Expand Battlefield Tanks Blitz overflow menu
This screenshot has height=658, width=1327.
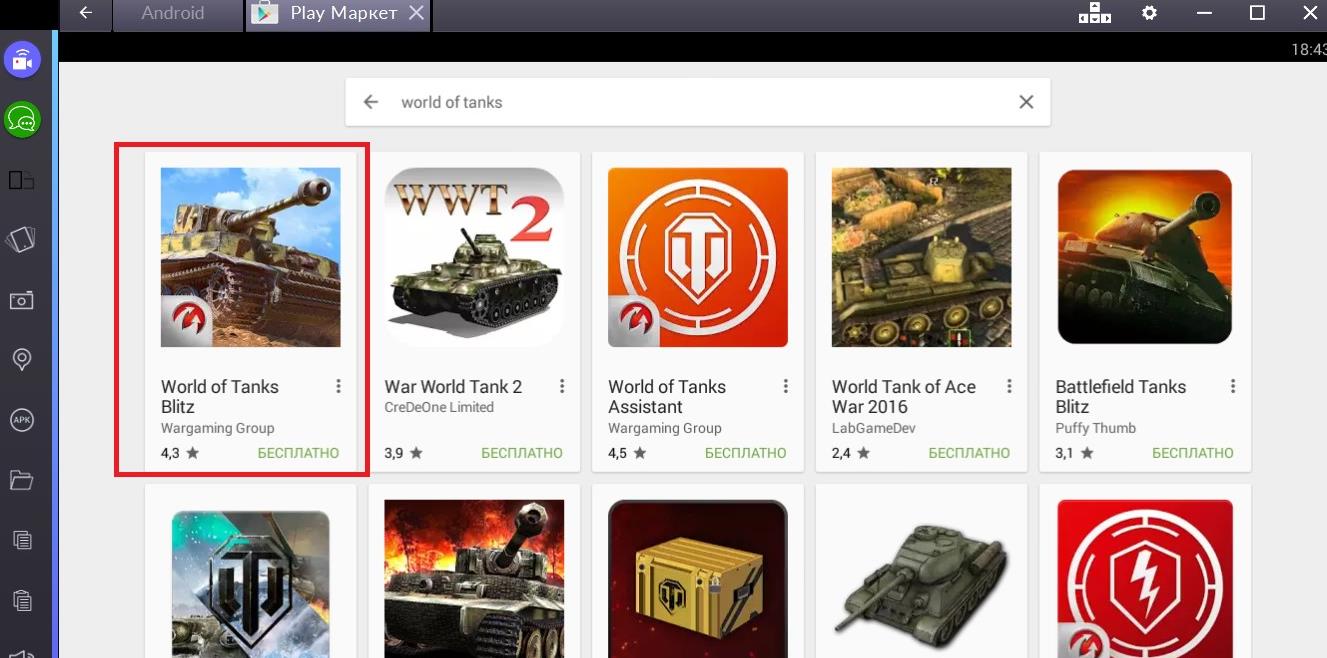1233,387
